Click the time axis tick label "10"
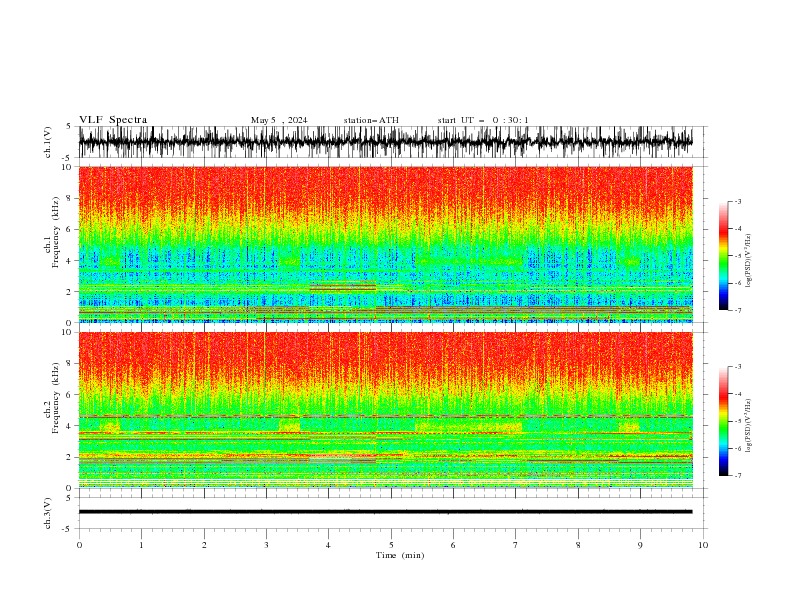This screenshot has width=792, height=612. pos(703,545)
